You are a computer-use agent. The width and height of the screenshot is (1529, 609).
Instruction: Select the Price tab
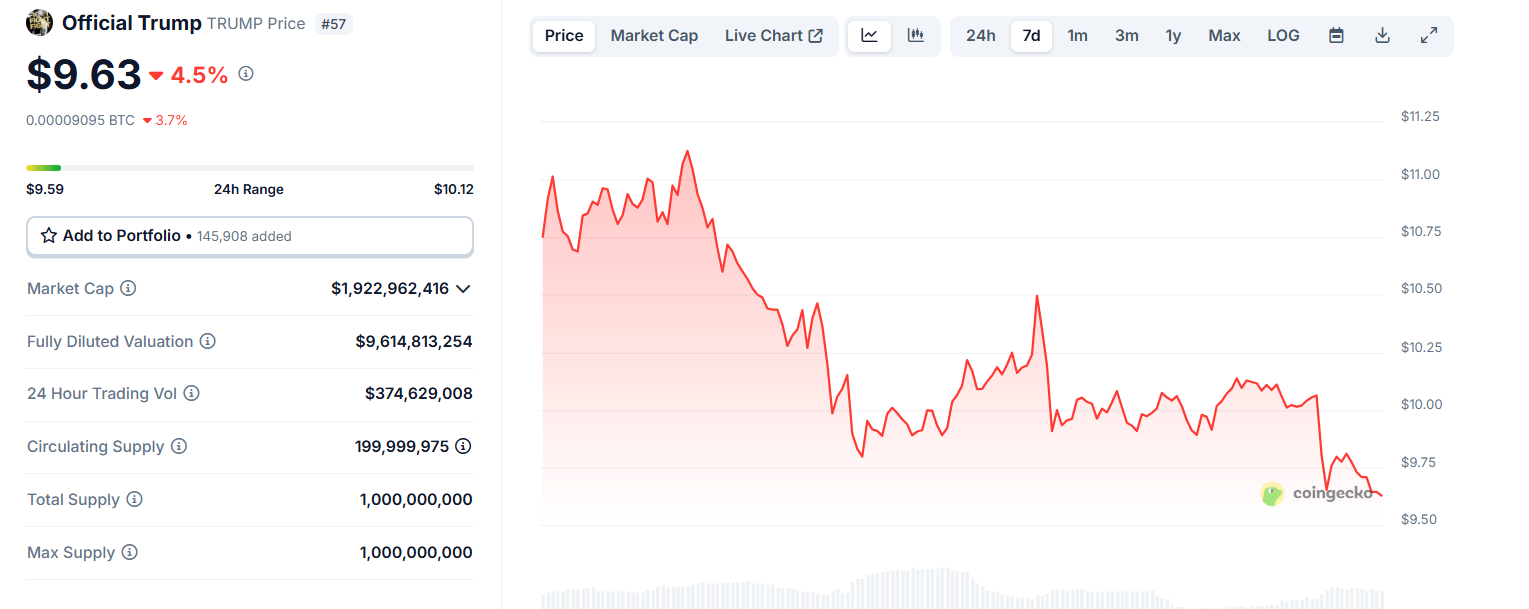pos(564,36)
